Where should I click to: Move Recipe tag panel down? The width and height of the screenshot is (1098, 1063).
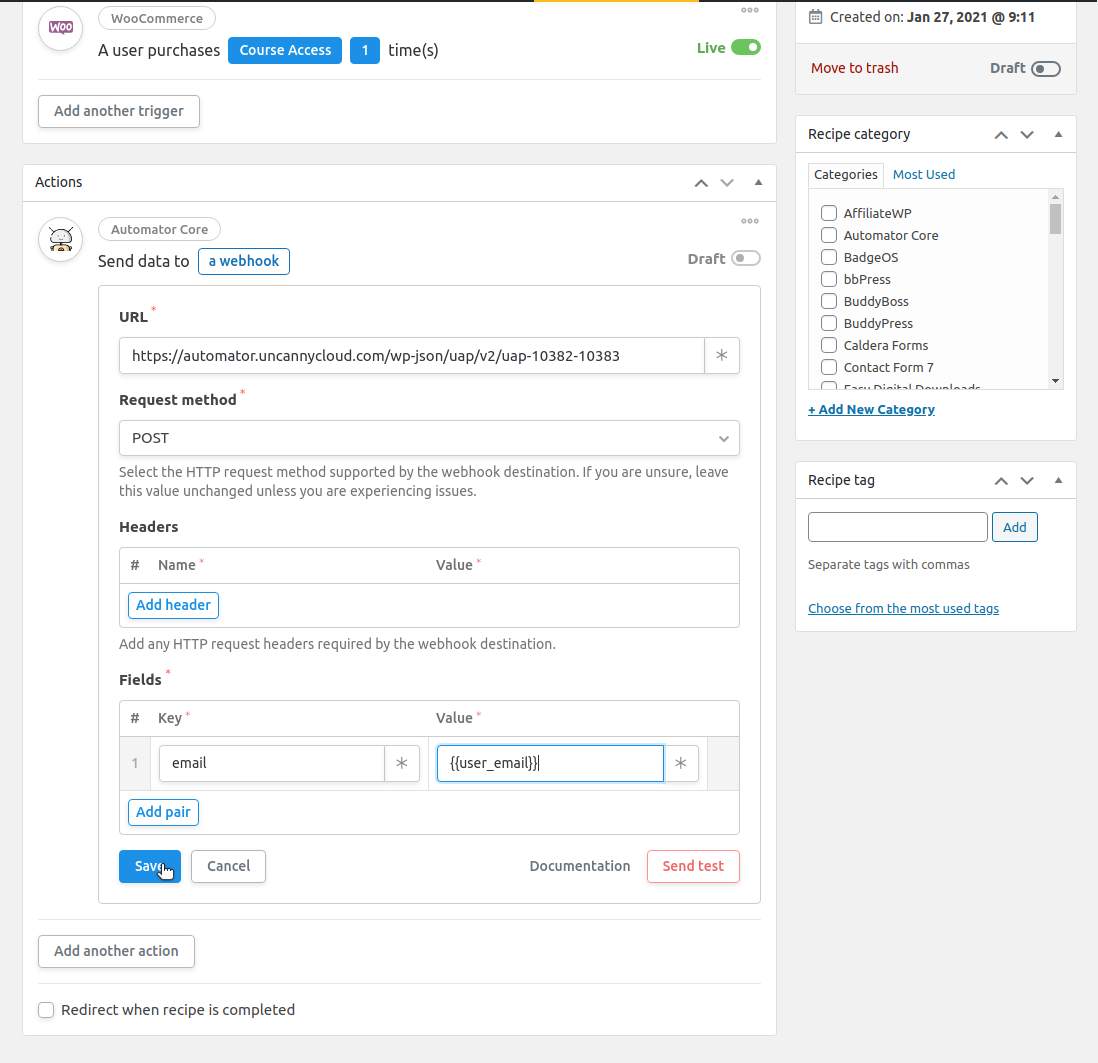click(1027, 480)
